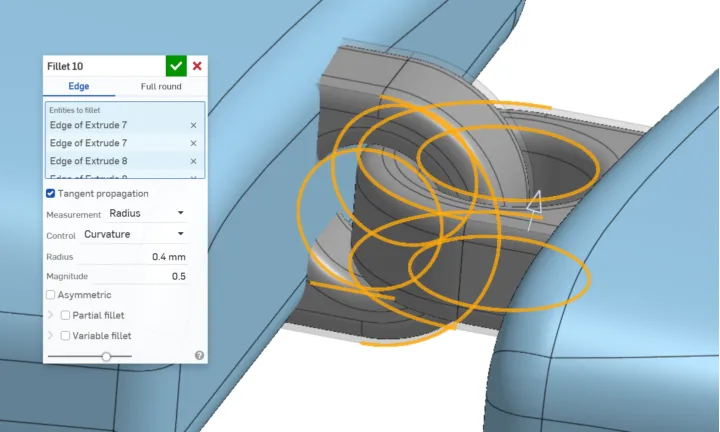Focus the Entities to fillet field
The height and width of the screenshot is (432, 720).
click(x=125, y=140)
